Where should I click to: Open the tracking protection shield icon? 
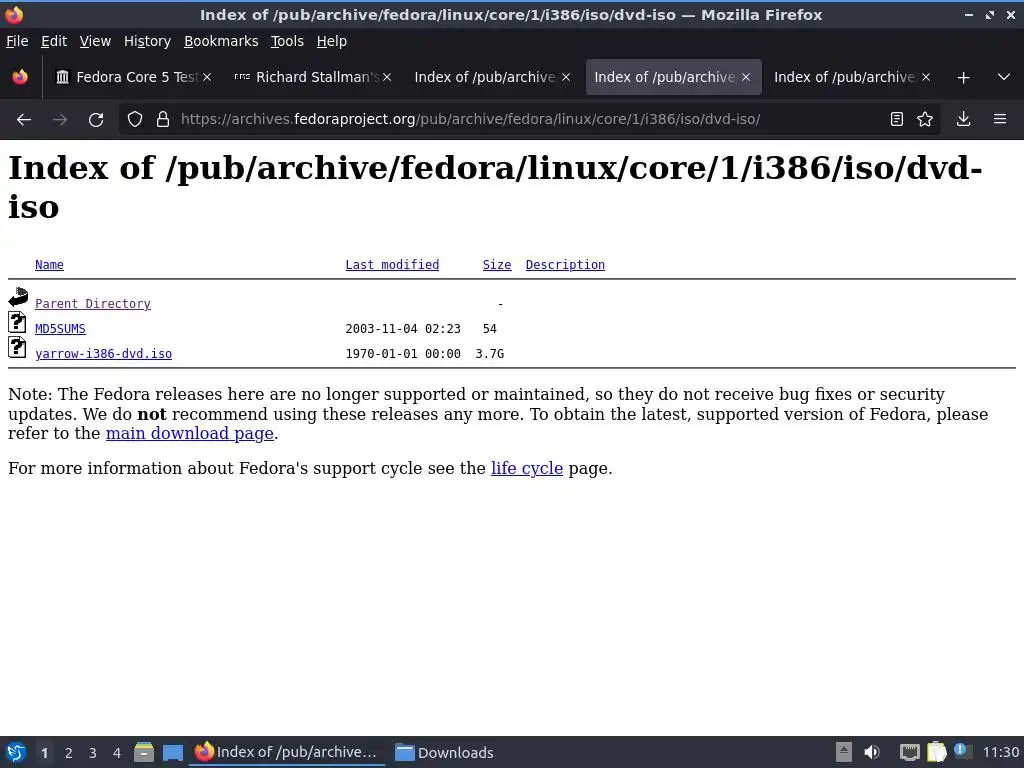tap(135, 120)
